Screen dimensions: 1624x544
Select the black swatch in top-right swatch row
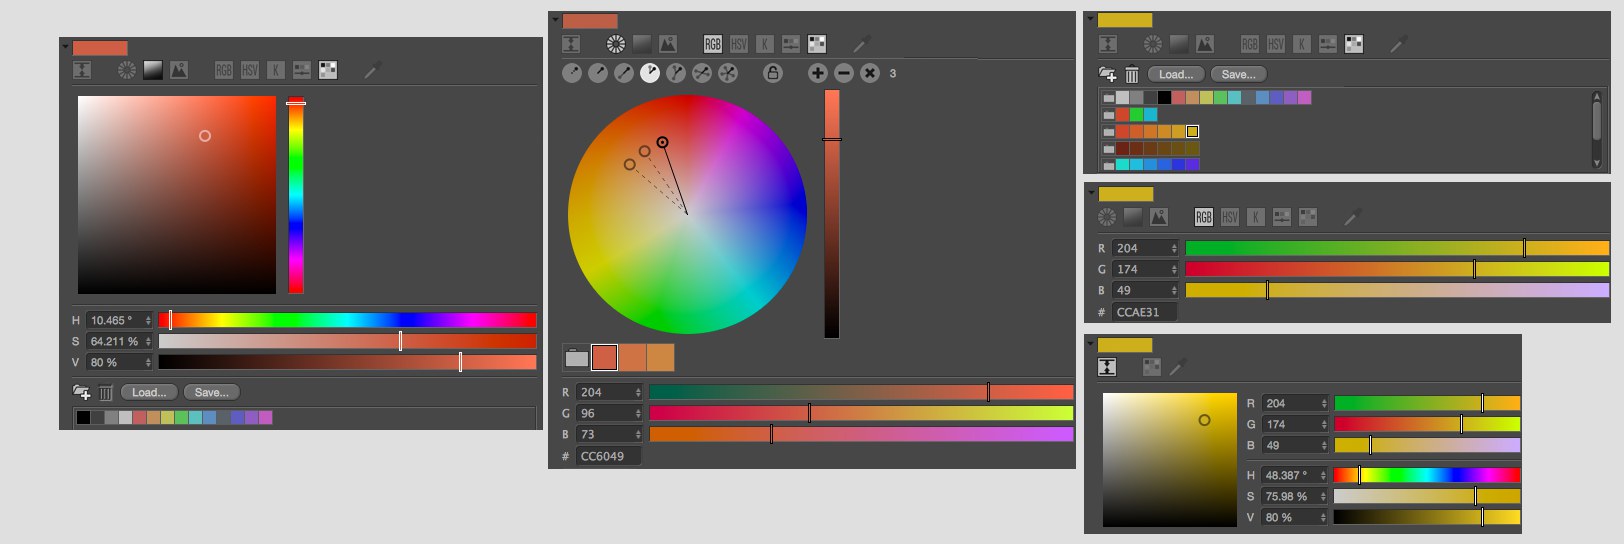coord(1164,97)
